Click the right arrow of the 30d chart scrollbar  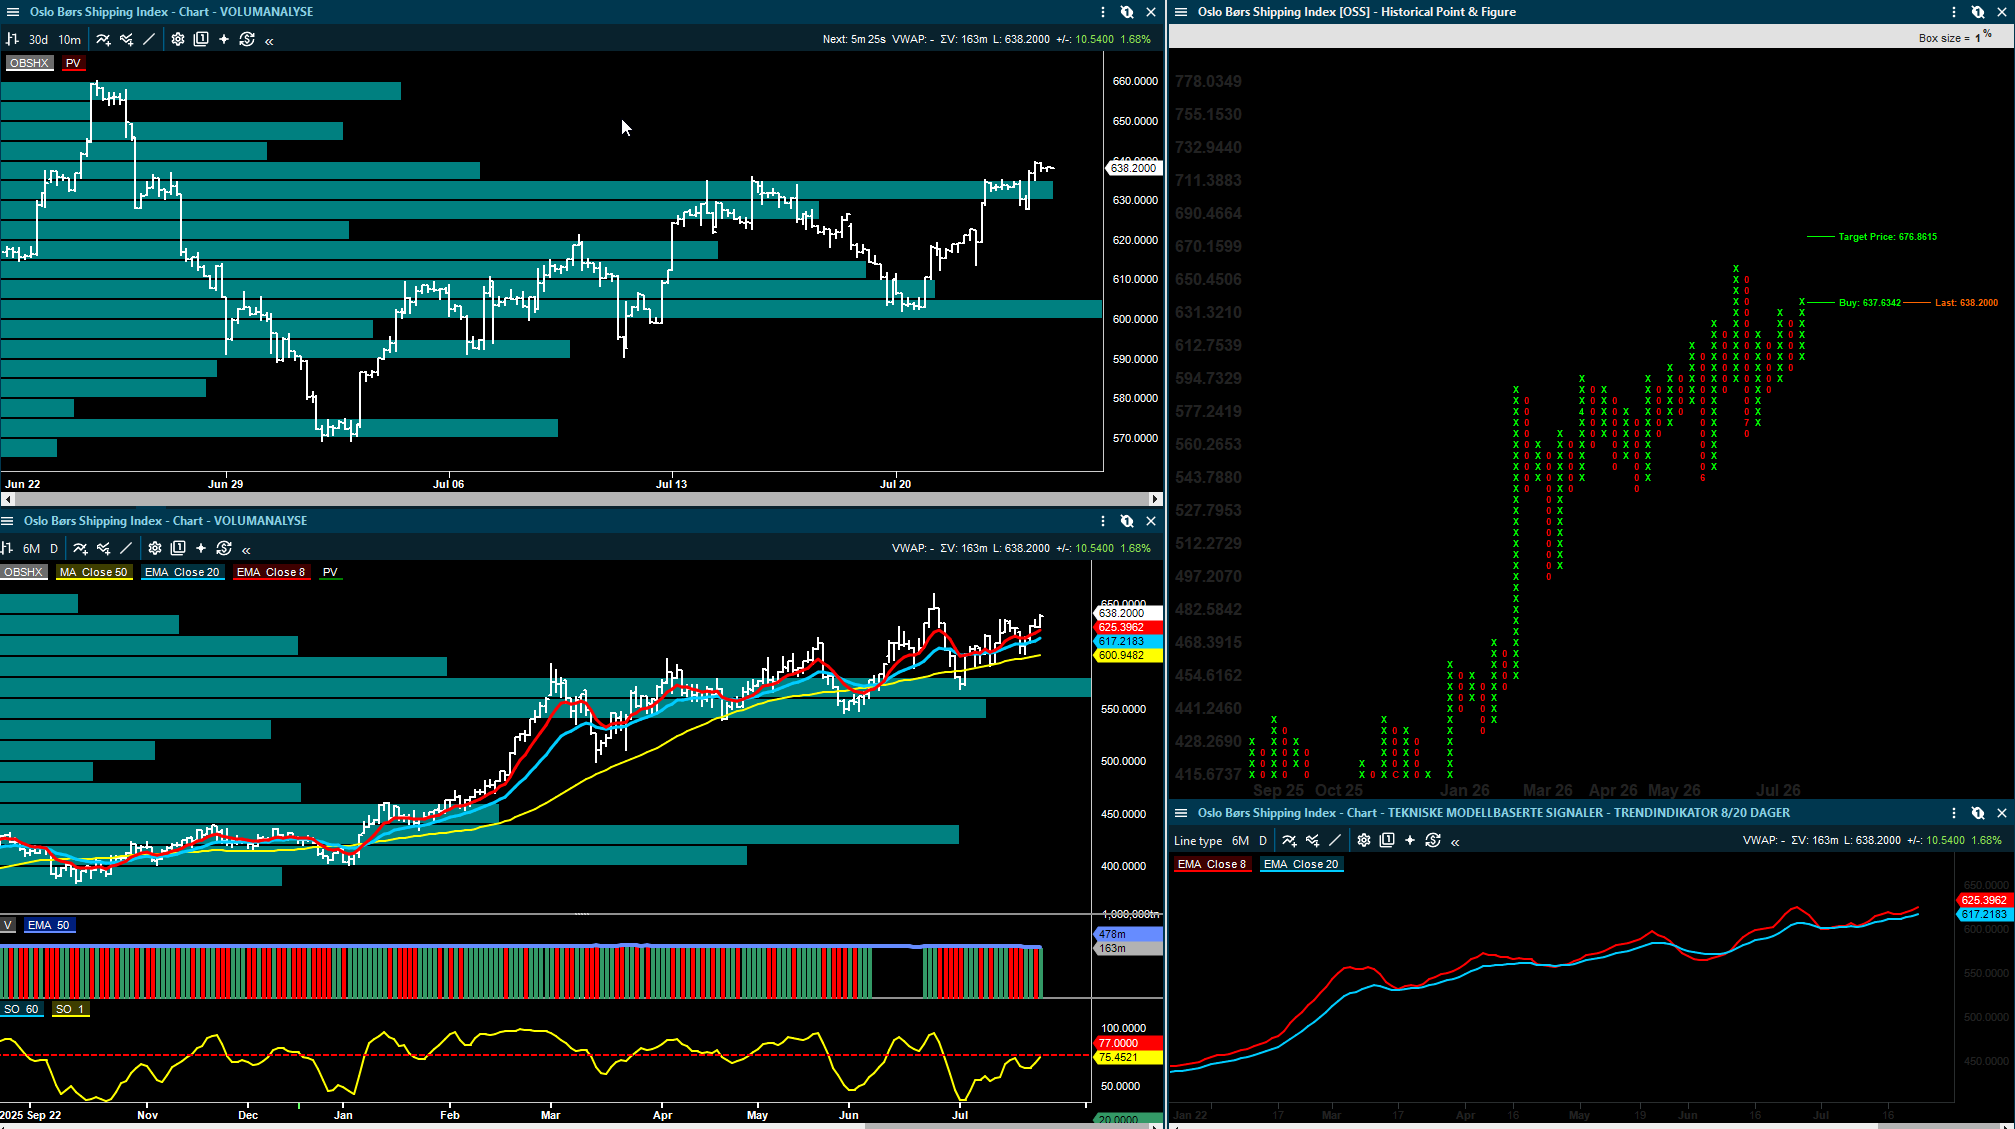(x=1155, y=499)
